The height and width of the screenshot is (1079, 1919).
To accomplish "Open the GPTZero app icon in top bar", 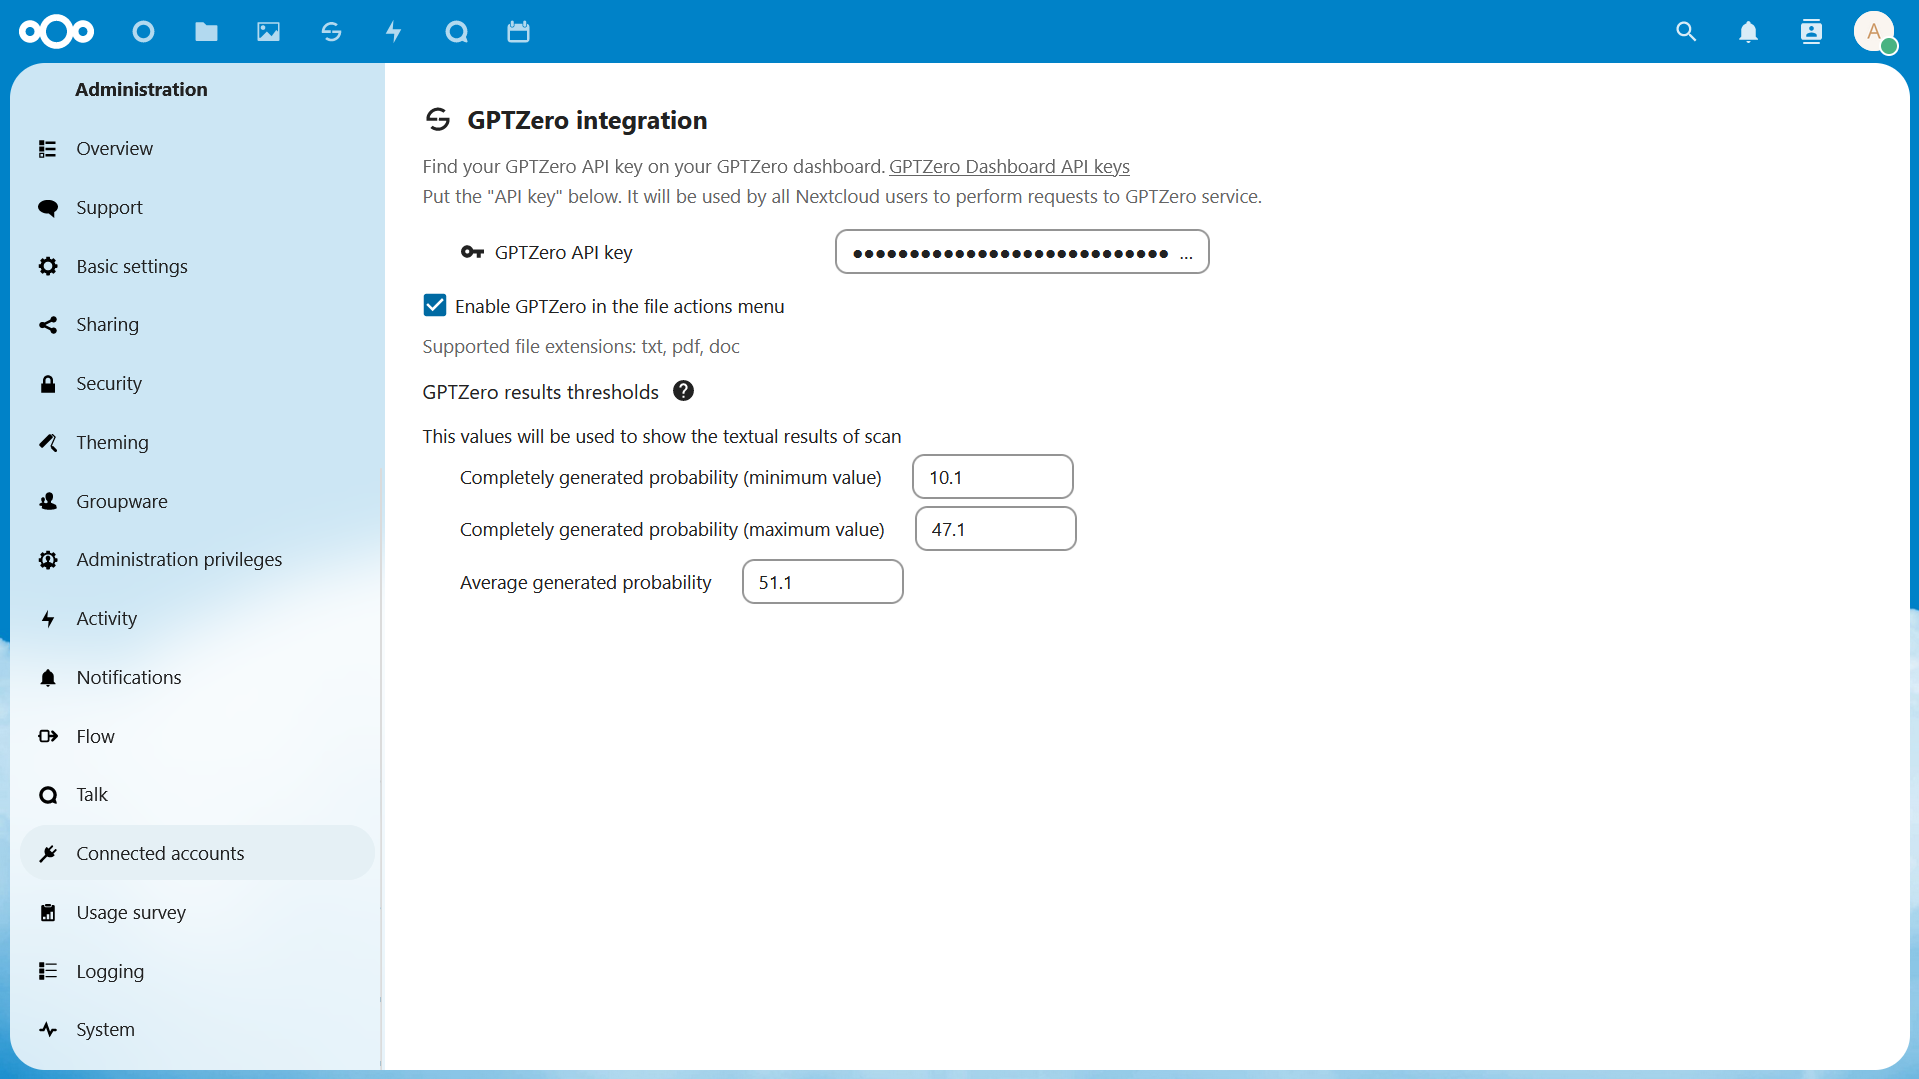I will point(331,32).
